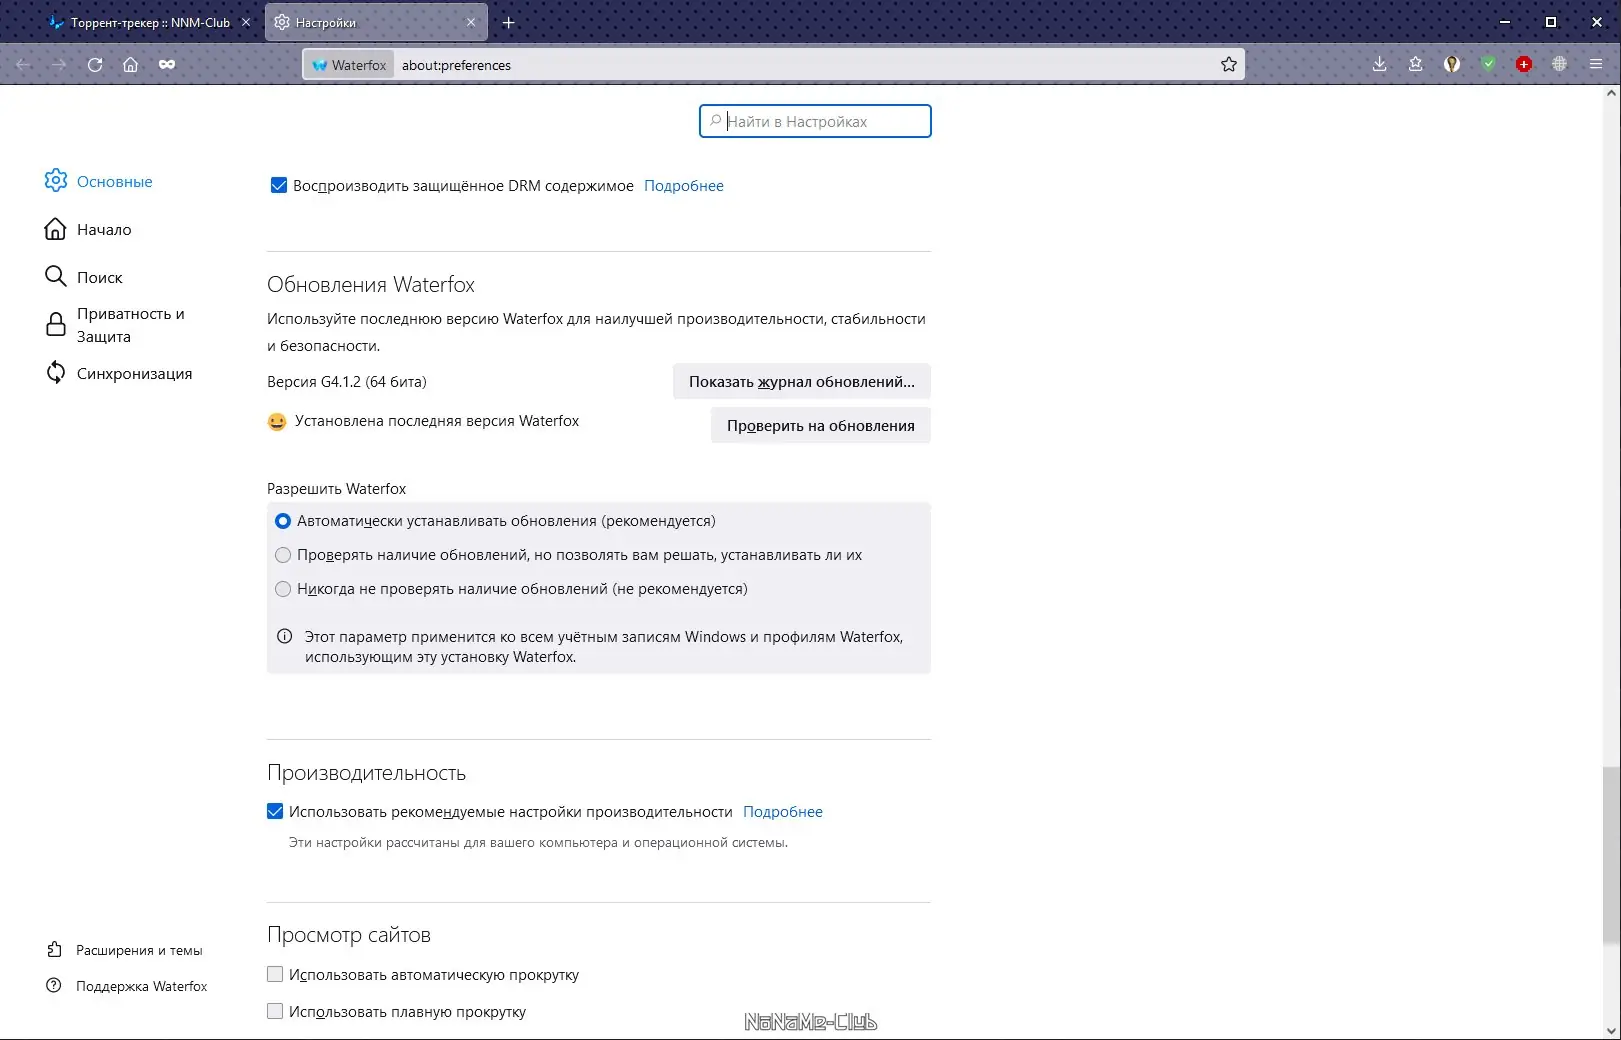Click the Версия G4.1.2 (64 бита) text

click(x=347, y=382)
